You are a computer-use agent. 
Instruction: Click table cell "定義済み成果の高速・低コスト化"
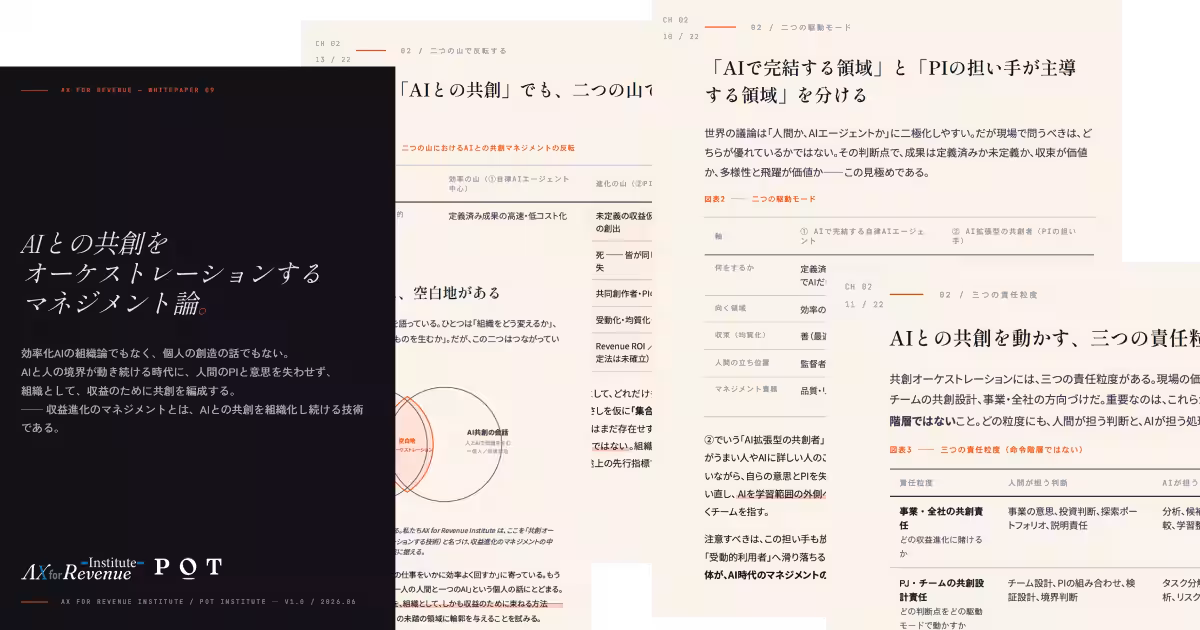507,215
